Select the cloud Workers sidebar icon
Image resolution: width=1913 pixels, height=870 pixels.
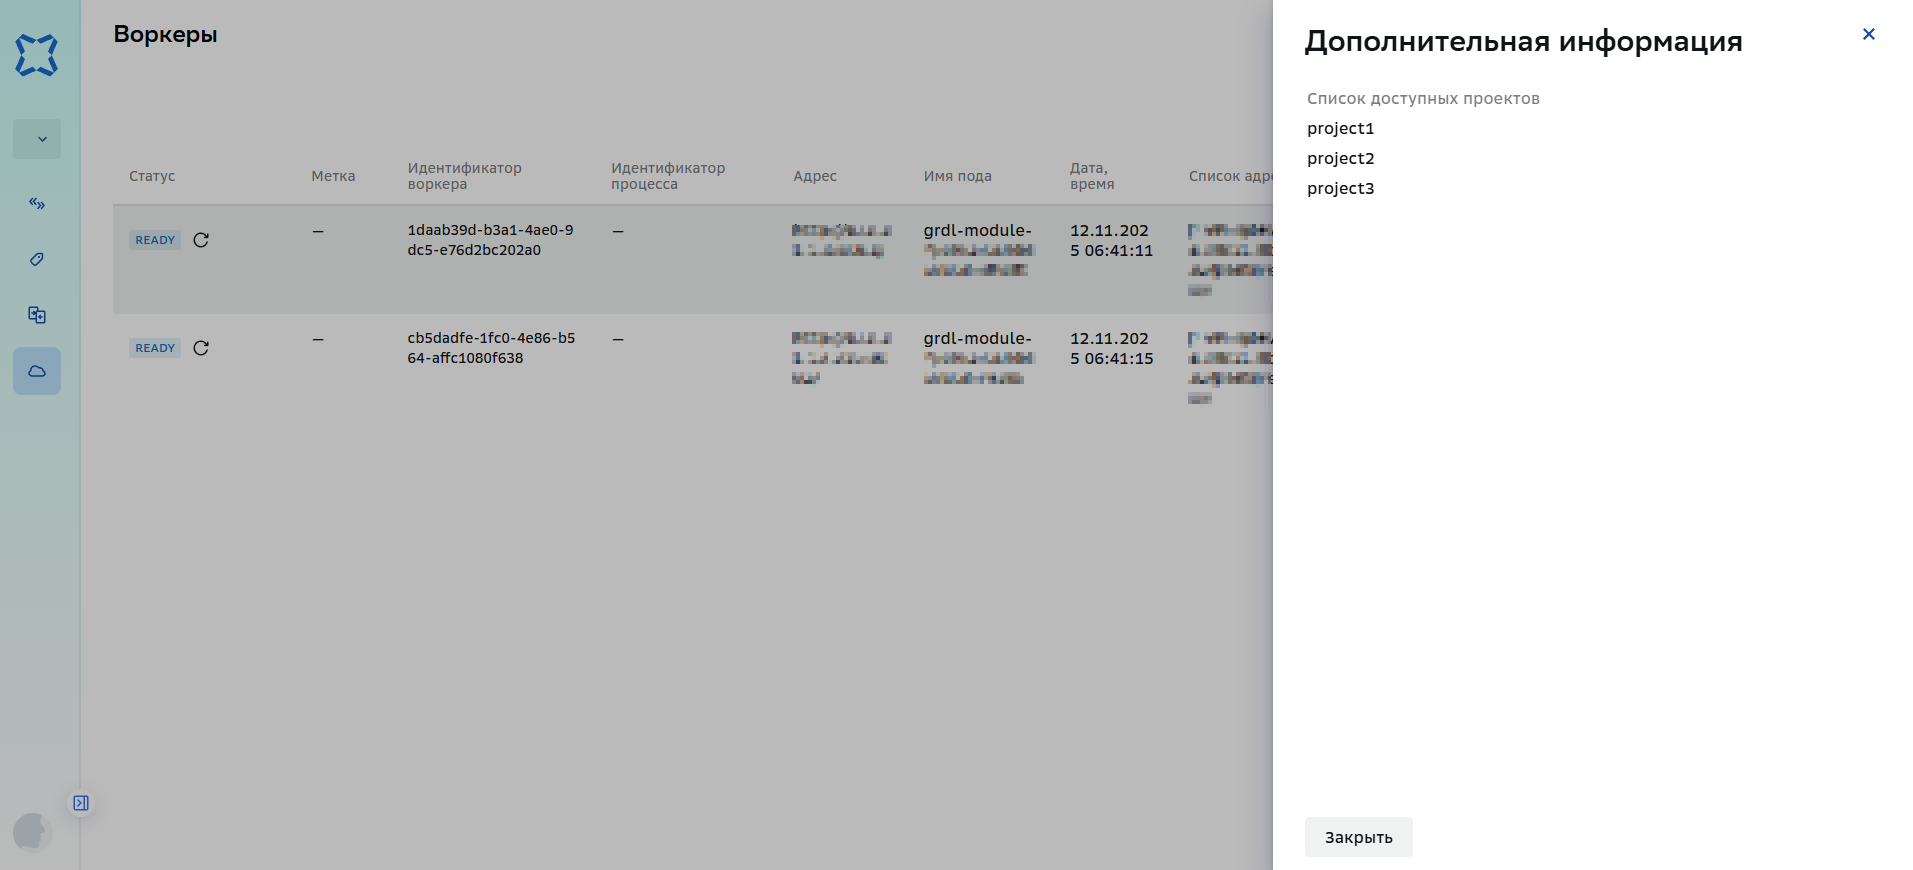37,371
